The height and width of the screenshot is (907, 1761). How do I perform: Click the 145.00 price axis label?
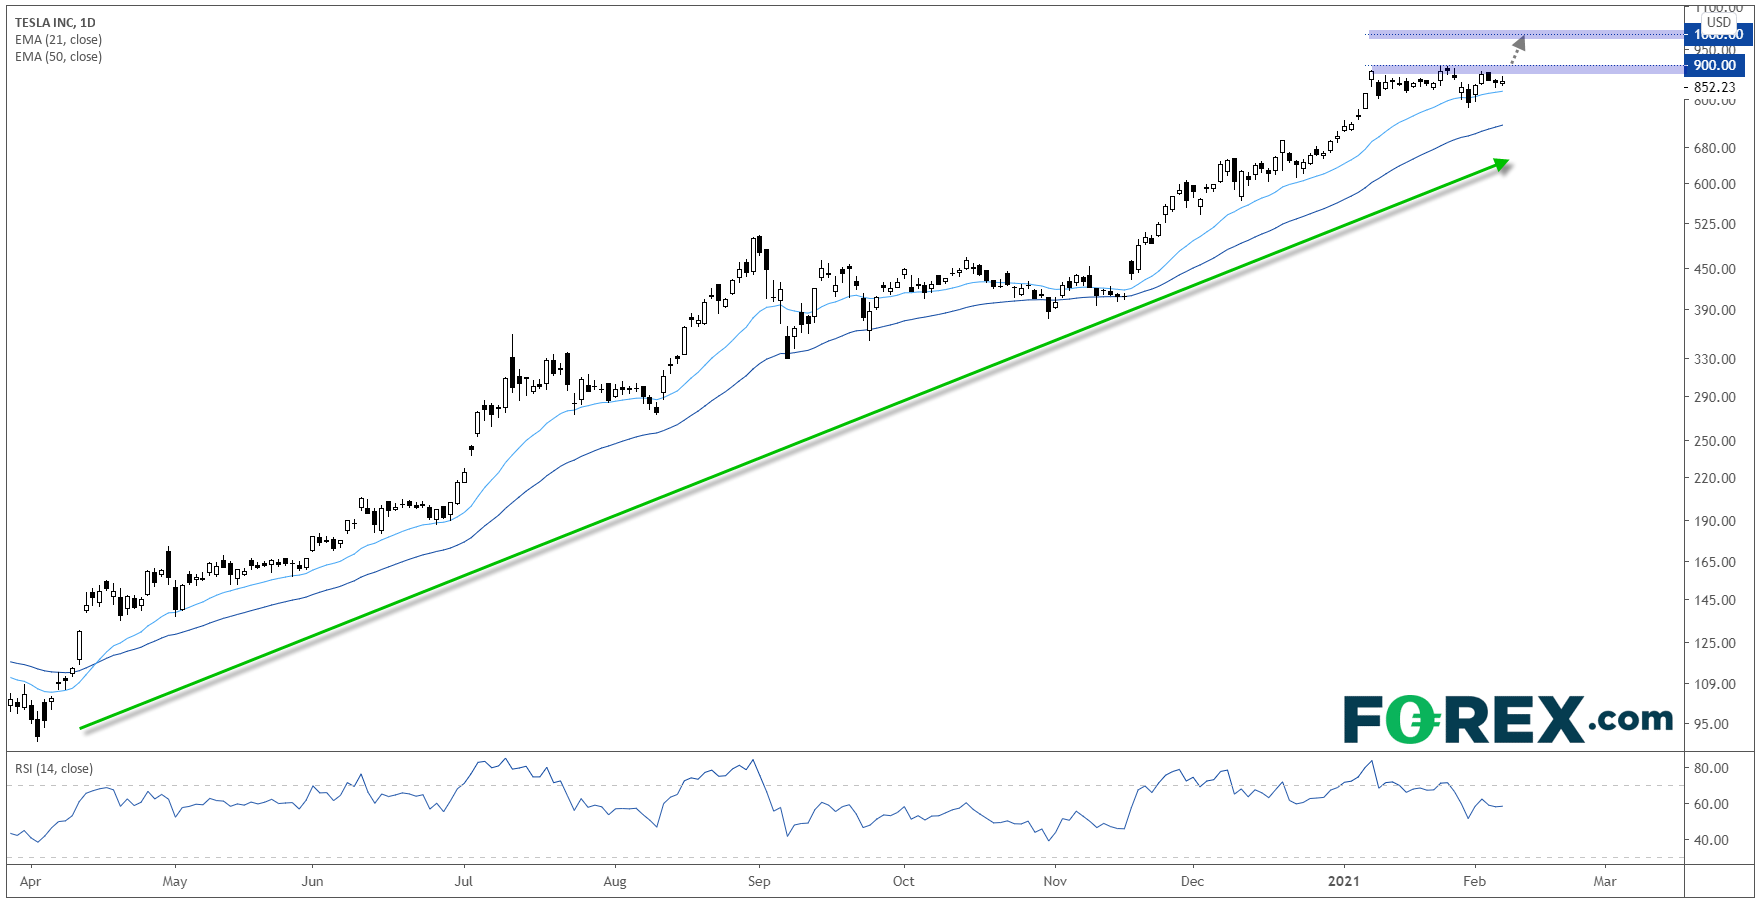click(1715, 600)
